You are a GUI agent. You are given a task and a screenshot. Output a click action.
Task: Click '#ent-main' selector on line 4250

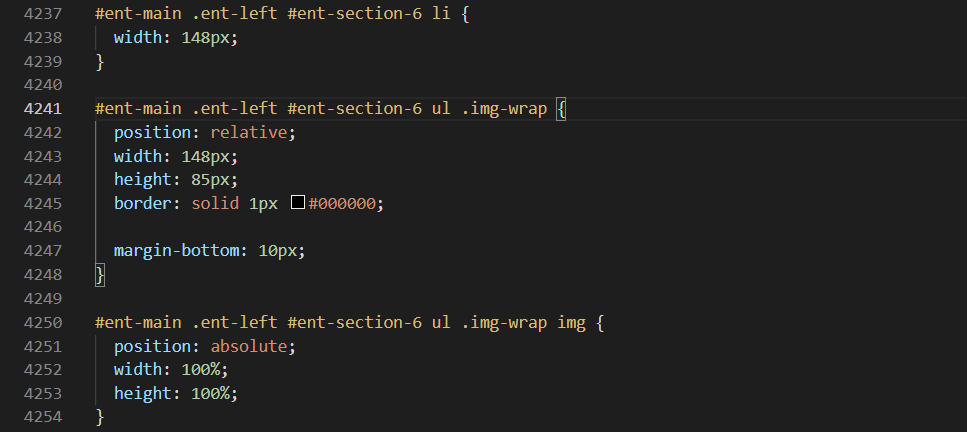coord(138,322)
